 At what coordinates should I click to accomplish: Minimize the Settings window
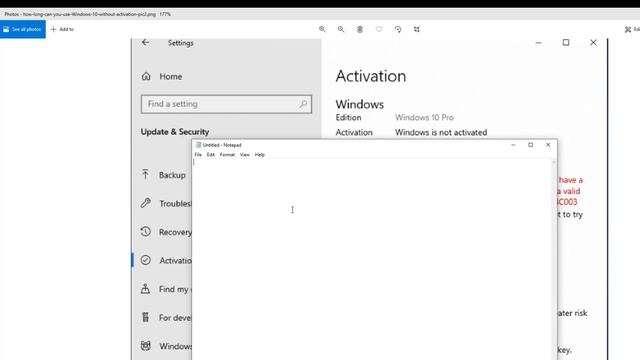539,42
